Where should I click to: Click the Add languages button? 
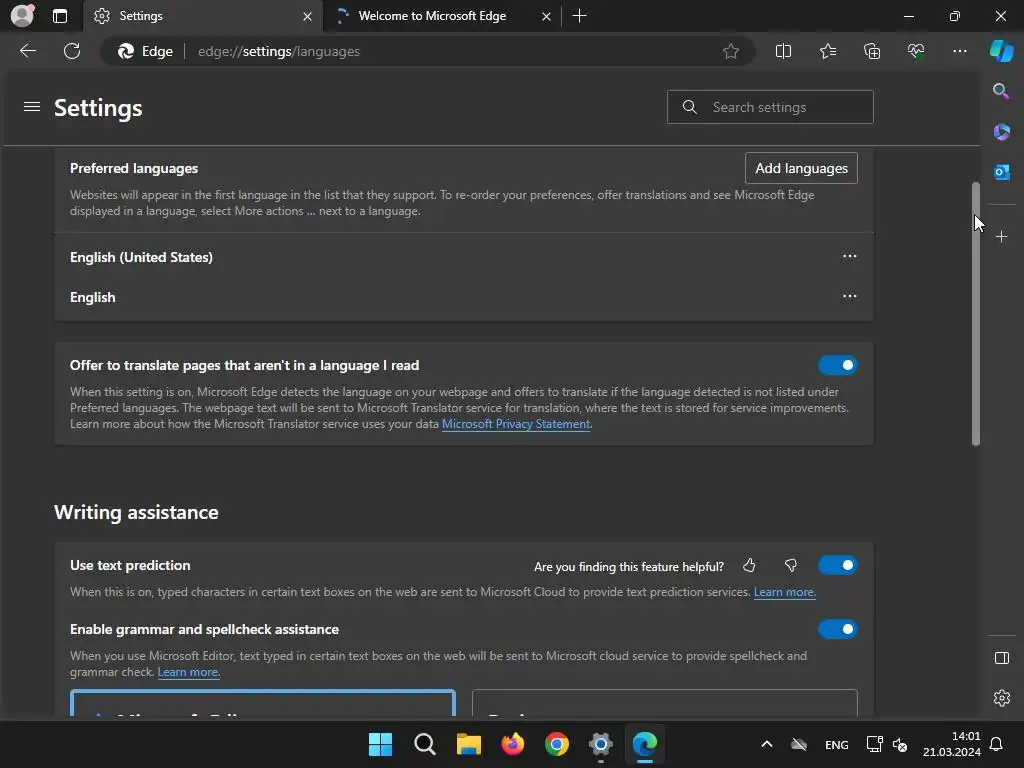coord(801,168)
